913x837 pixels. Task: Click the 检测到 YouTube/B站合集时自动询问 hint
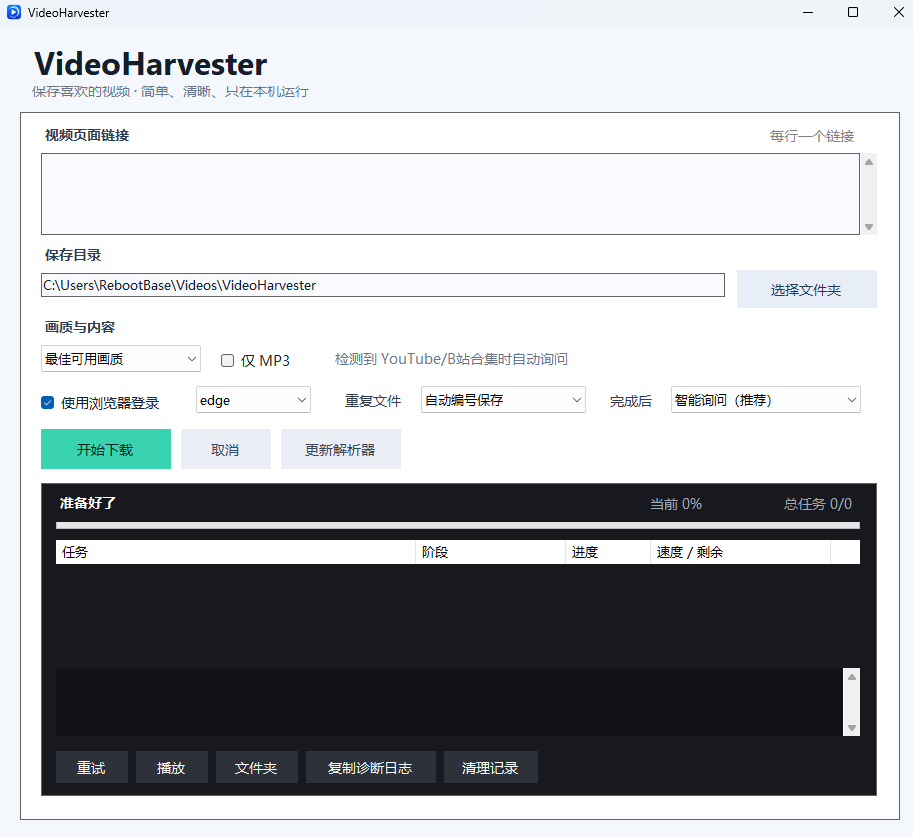[x=451, y=359]
